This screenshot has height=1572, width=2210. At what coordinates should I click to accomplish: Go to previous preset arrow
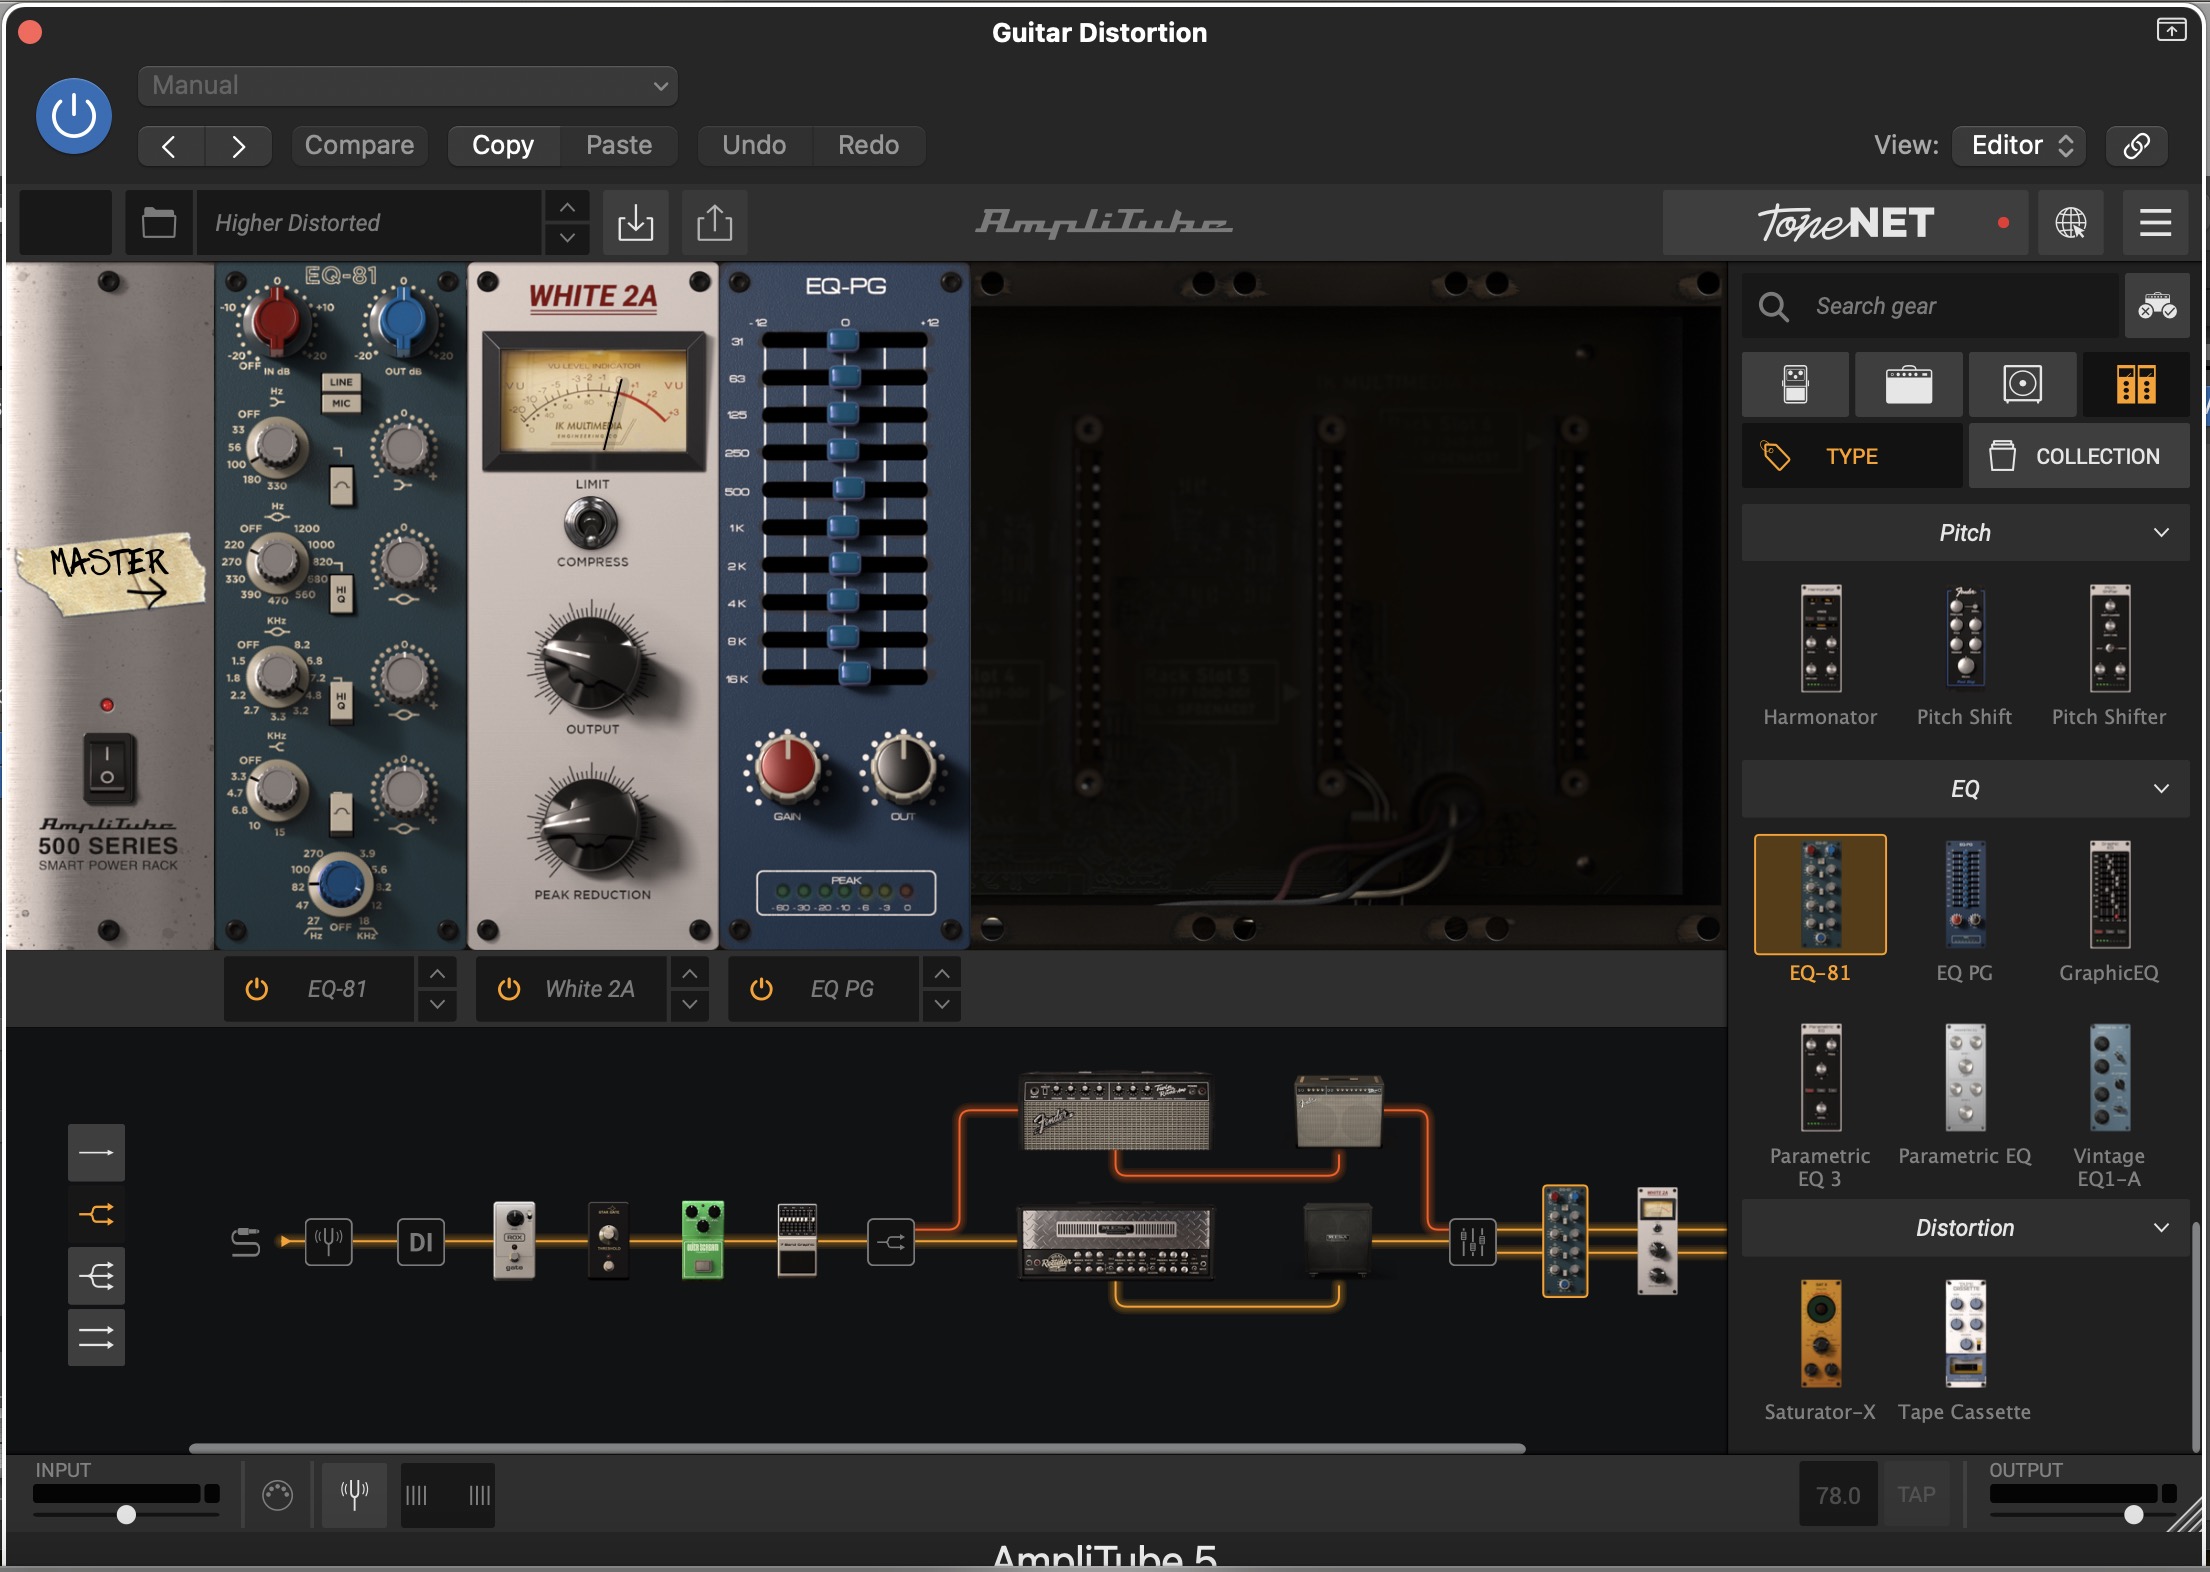tap(170, 146)
